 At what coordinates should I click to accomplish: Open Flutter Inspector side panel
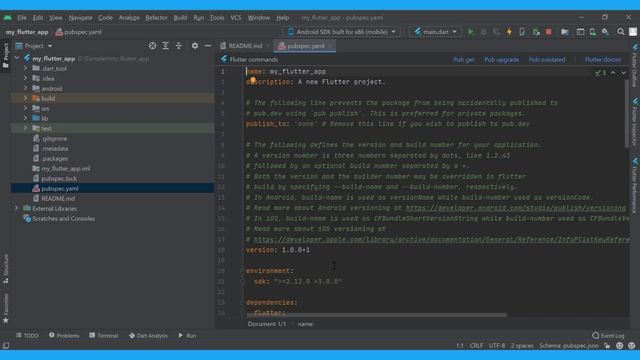tap(635, 122)
